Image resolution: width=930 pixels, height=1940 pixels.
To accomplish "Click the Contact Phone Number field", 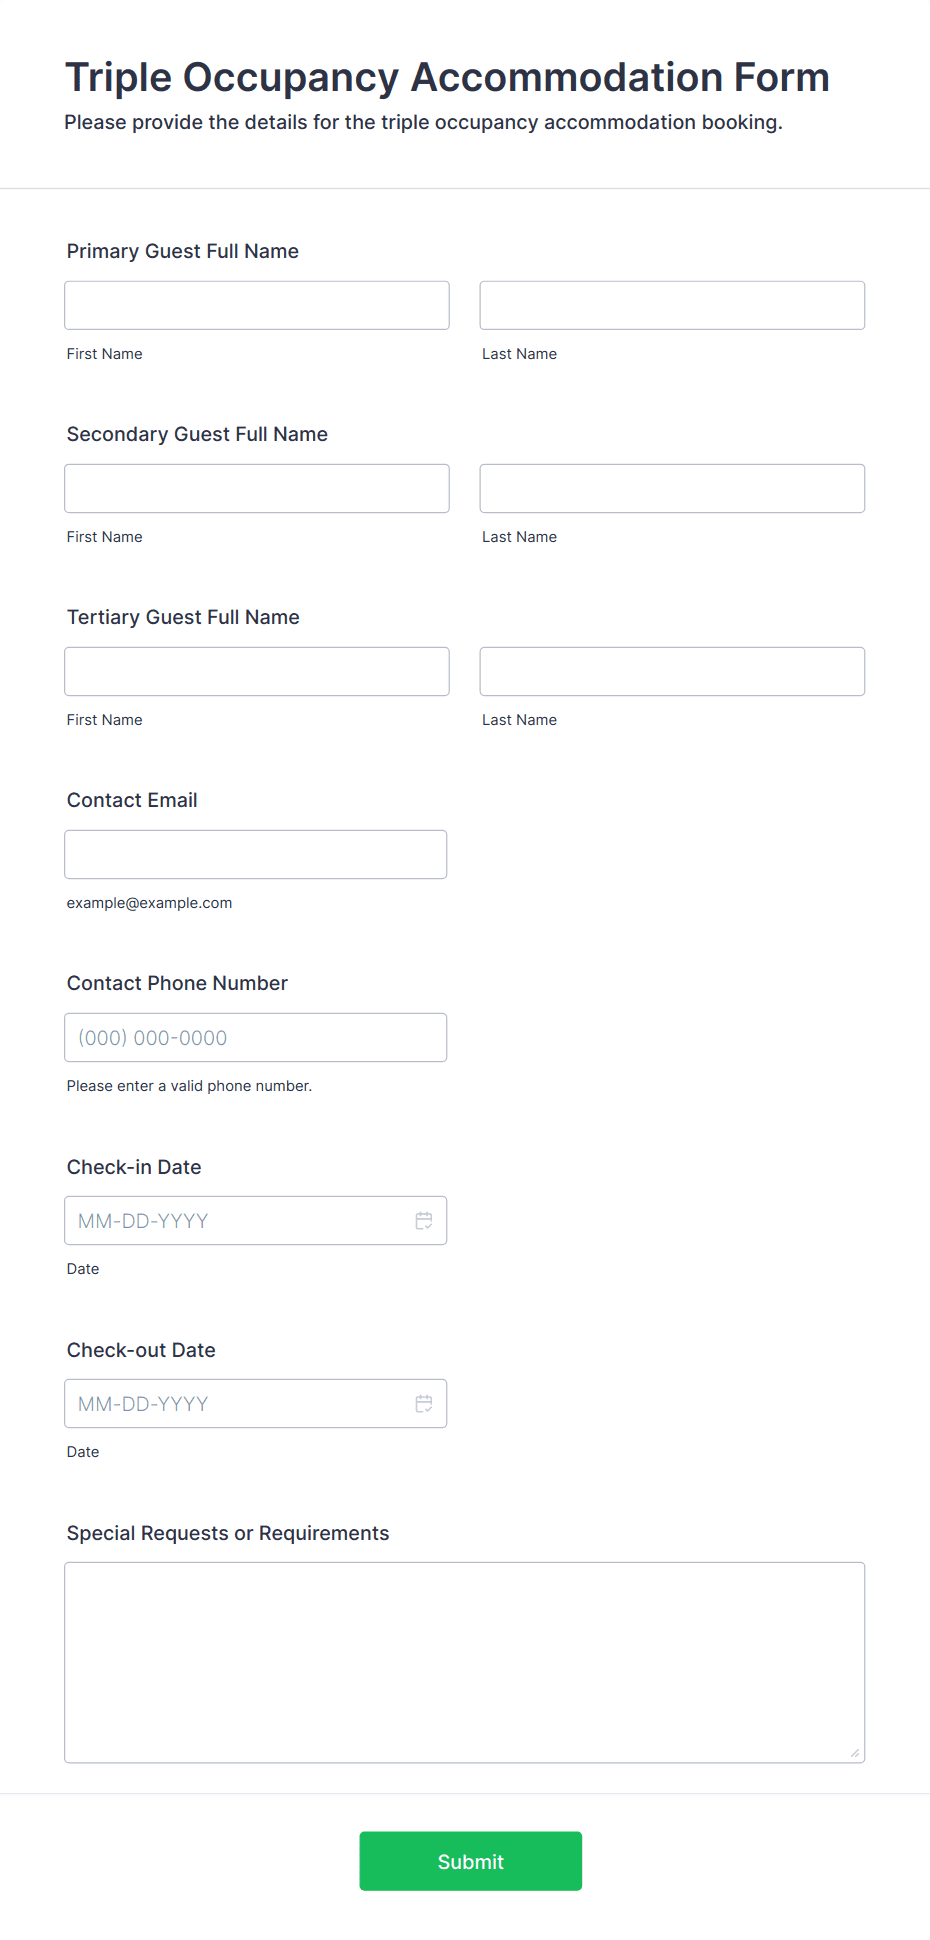I will (x=256, y=1037).
